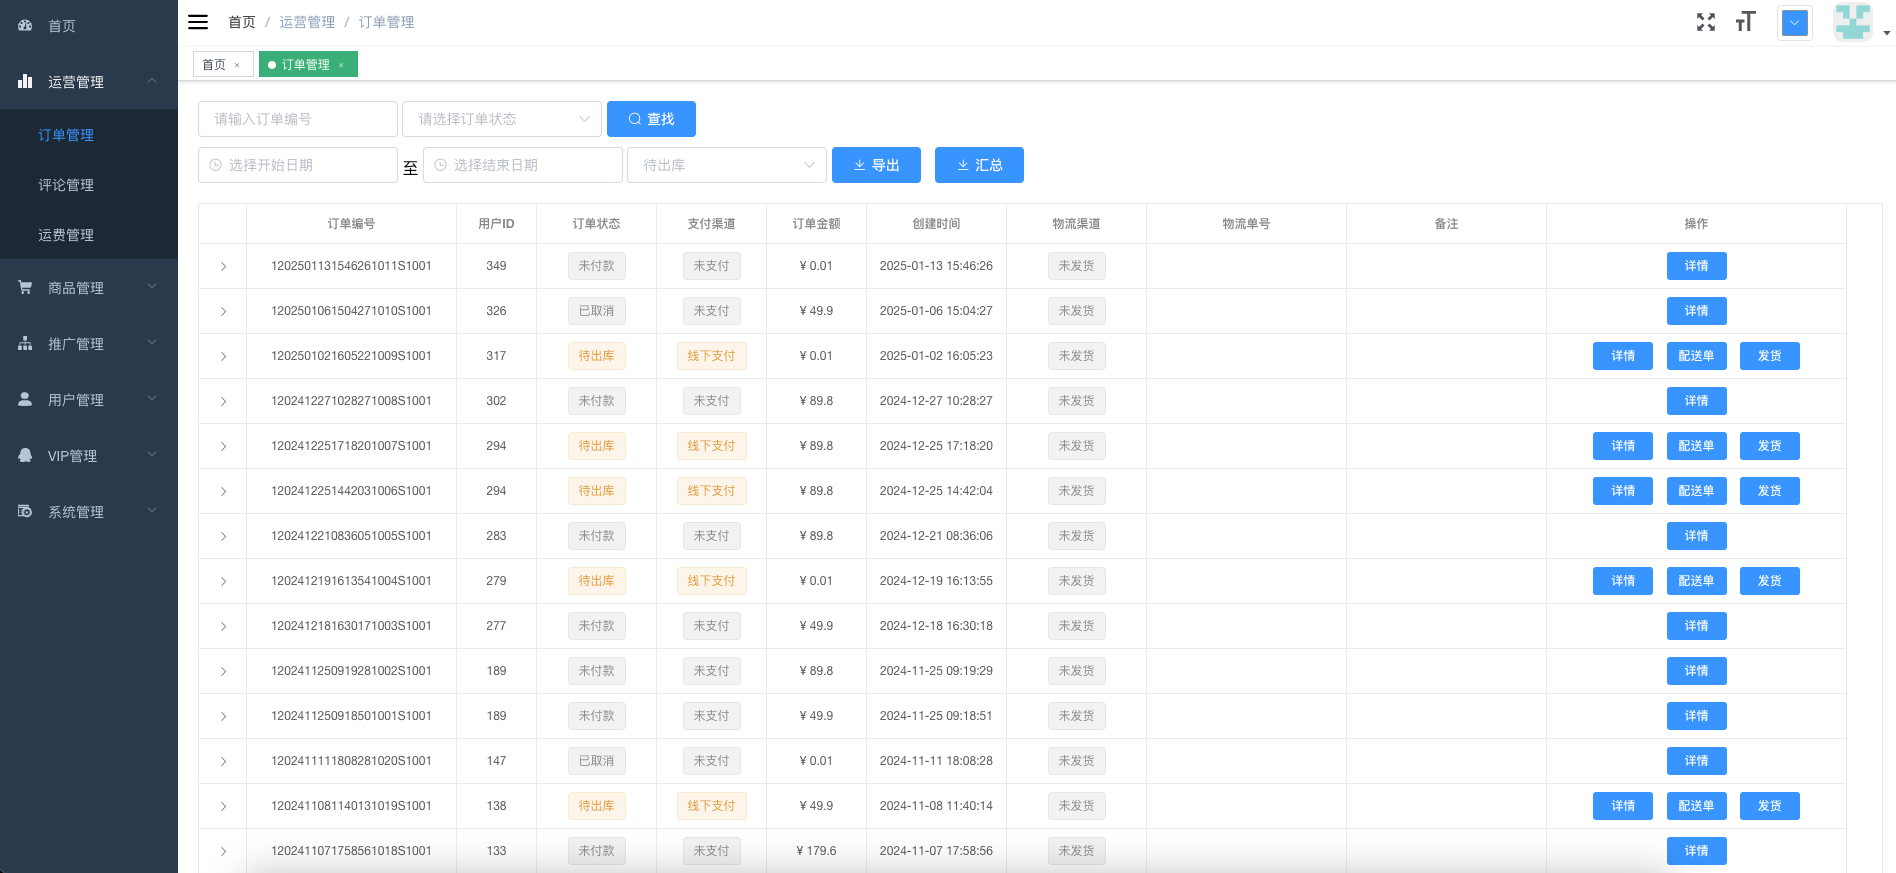
Task: Open the font size adjustment icon
Action: (1745, 22)
